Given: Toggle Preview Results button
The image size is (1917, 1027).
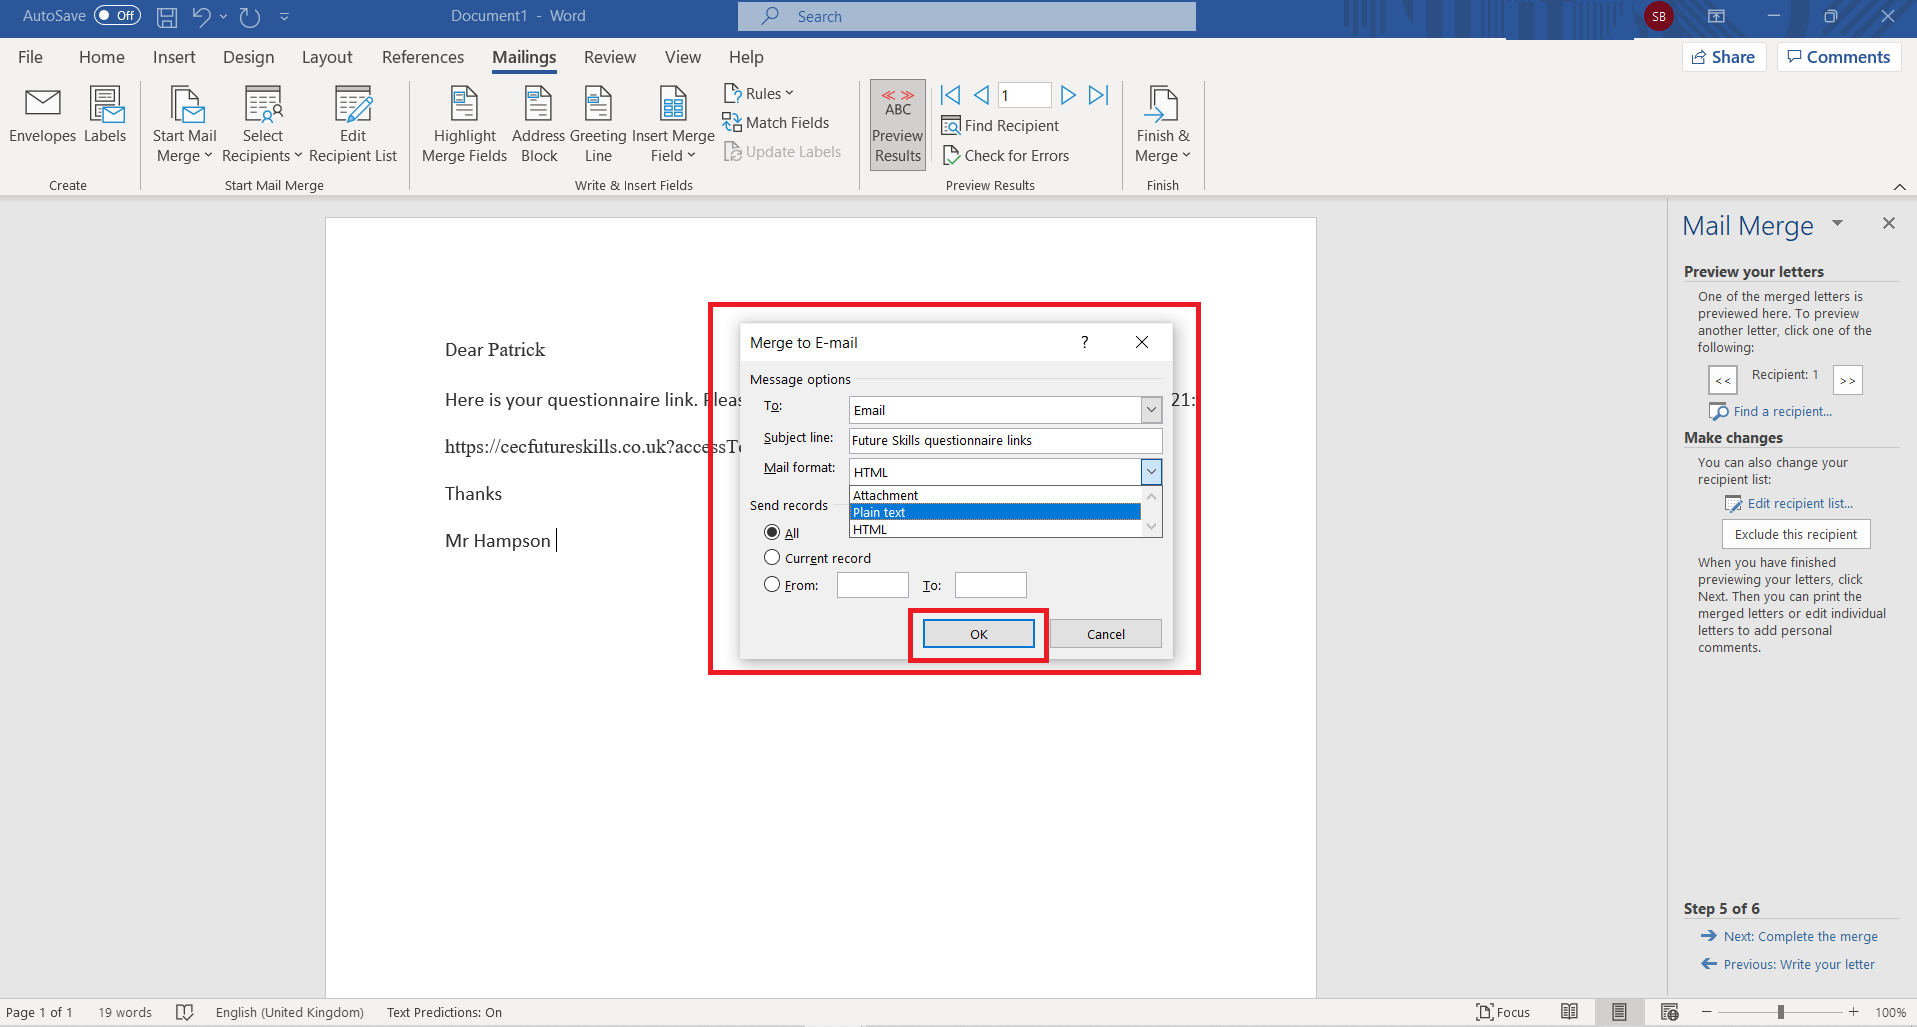Looking at the screenshot, I should (897, 126).
